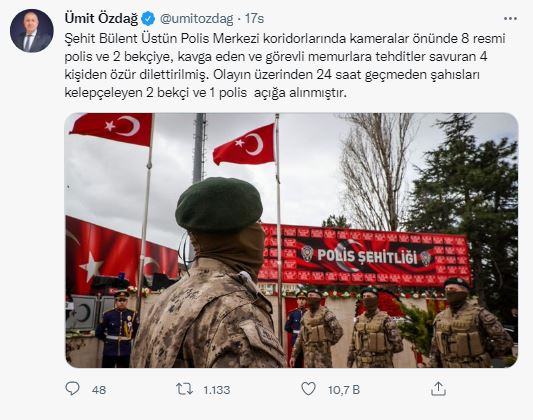This screenshot has width=533, height=420.
Task: Open Ümit Özdağ's profile avatar
Action: click(32, 31)
